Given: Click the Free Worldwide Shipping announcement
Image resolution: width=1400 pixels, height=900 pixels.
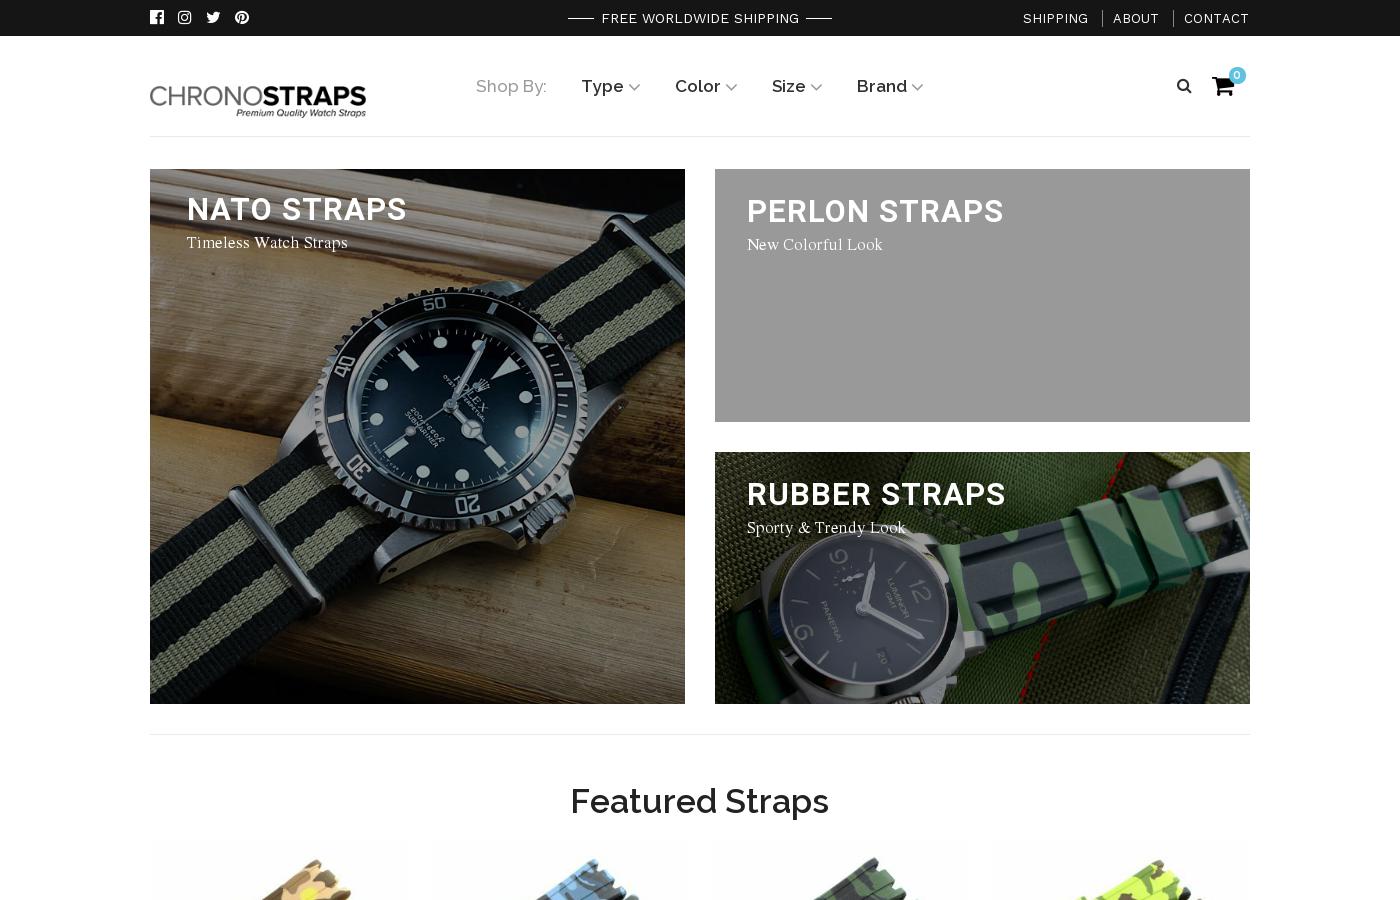Looking at the screenshot, I should [x=700, y=18].
